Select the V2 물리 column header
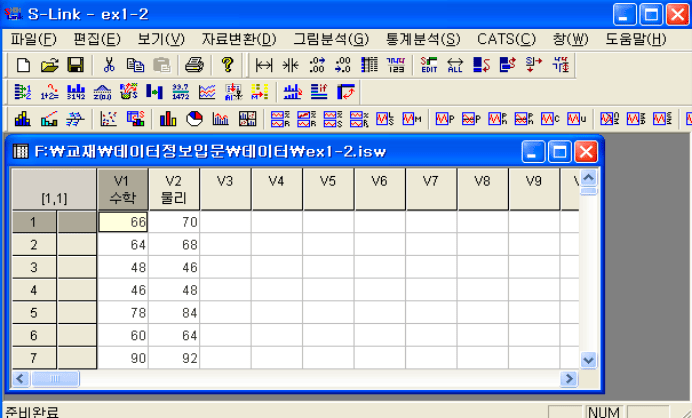The image size is (692, 418). [x=174, y=189]
